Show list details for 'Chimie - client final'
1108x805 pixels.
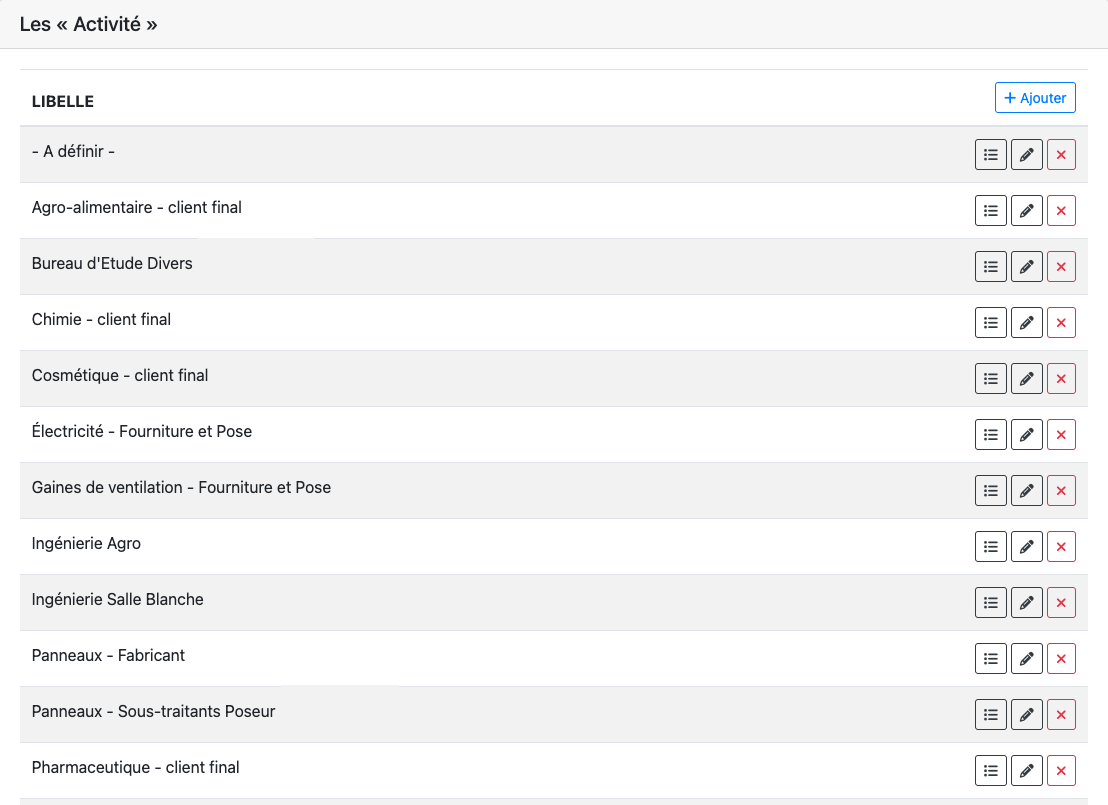coord(991,323)
